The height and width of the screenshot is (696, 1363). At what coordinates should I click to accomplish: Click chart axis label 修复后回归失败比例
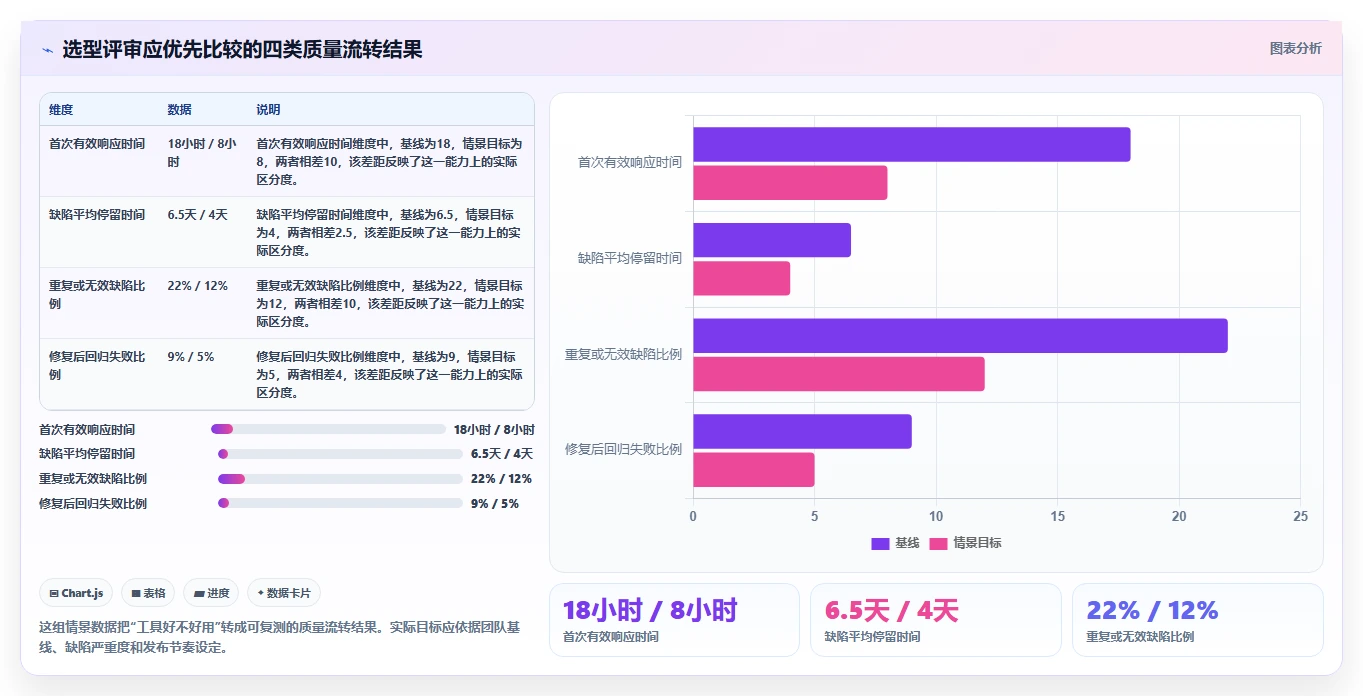coord(623,449)
